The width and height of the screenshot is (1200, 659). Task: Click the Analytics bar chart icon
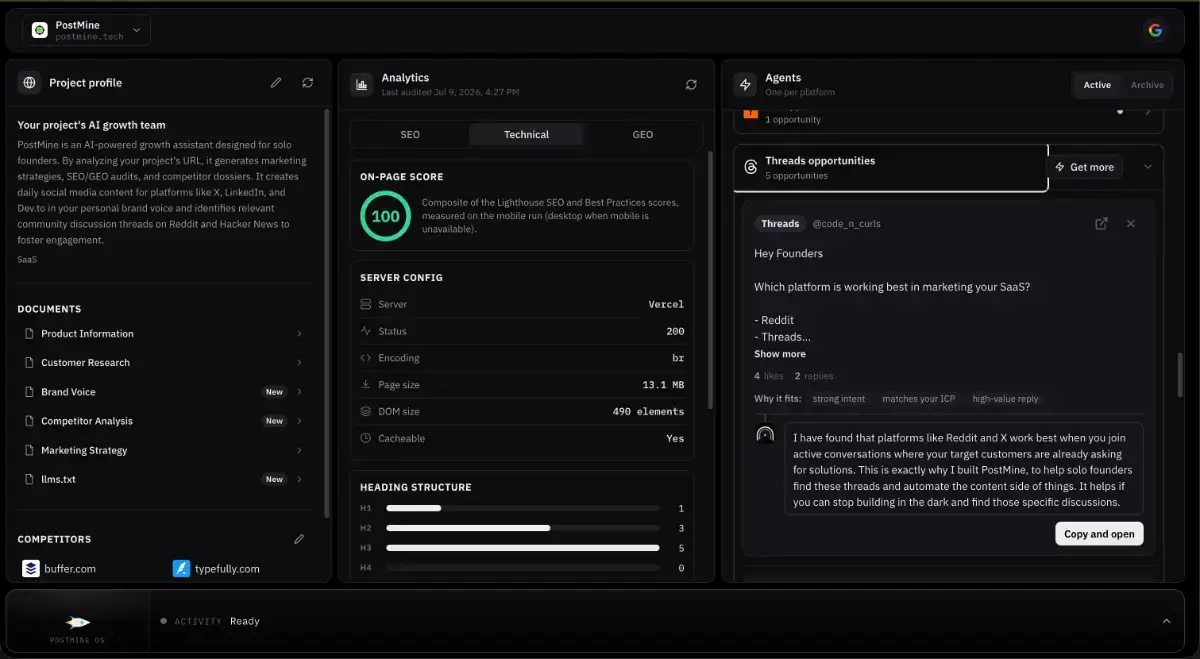tap(361, 85)
